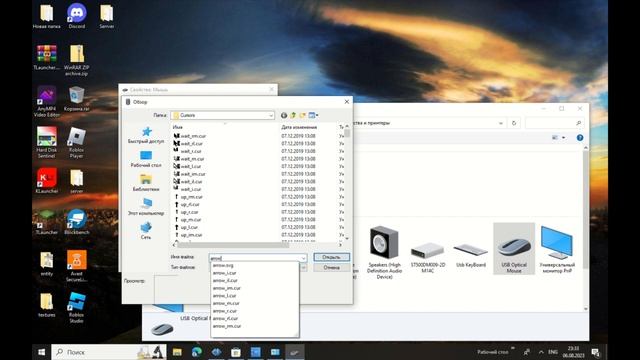Select Новая папка desktop folder
The image size is (640, 360).
(x=47, y=16)
